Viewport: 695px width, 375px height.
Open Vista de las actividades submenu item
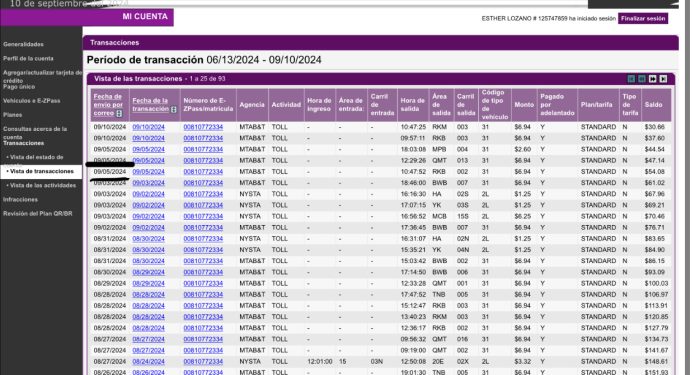click(41, 185)
